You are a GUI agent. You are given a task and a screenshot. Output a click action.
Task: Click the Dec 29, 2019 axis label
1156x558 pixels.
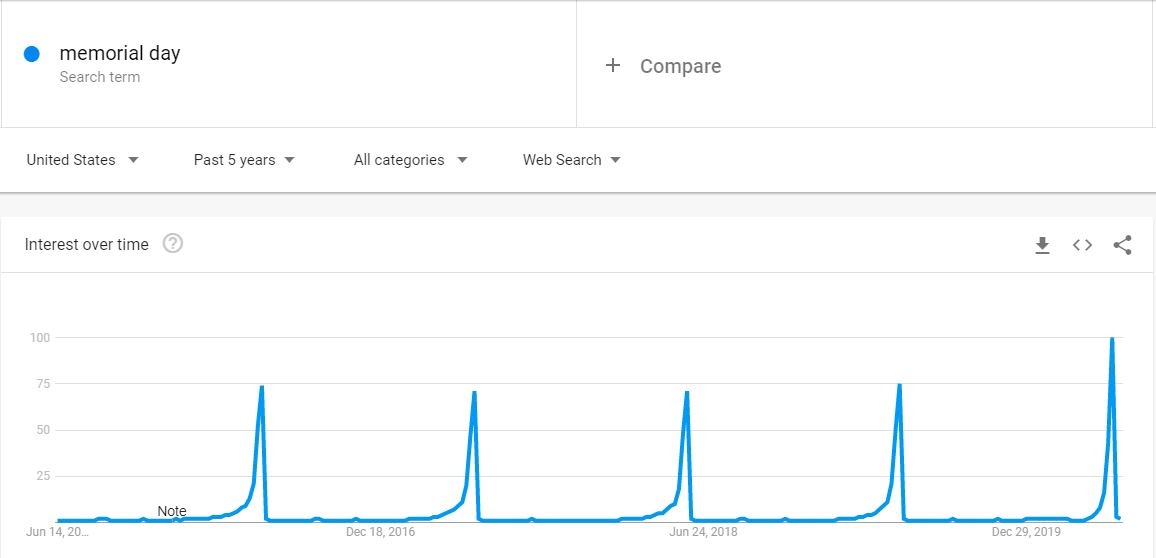(1026, 532)
